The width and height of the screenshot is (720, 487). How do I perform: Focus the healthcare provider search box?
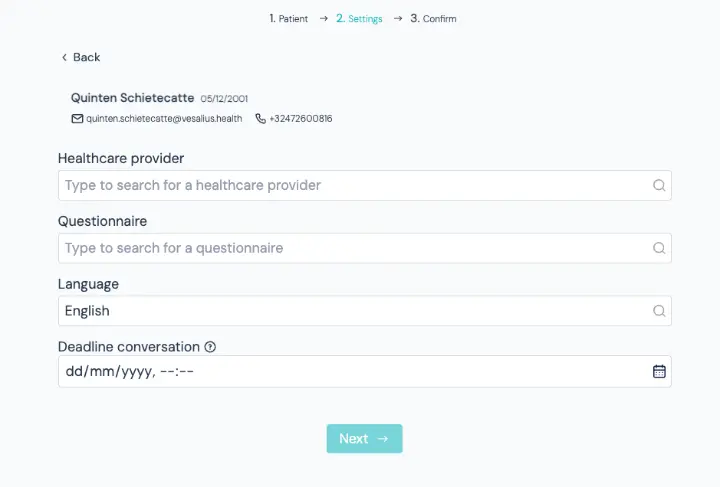point(365,185)
